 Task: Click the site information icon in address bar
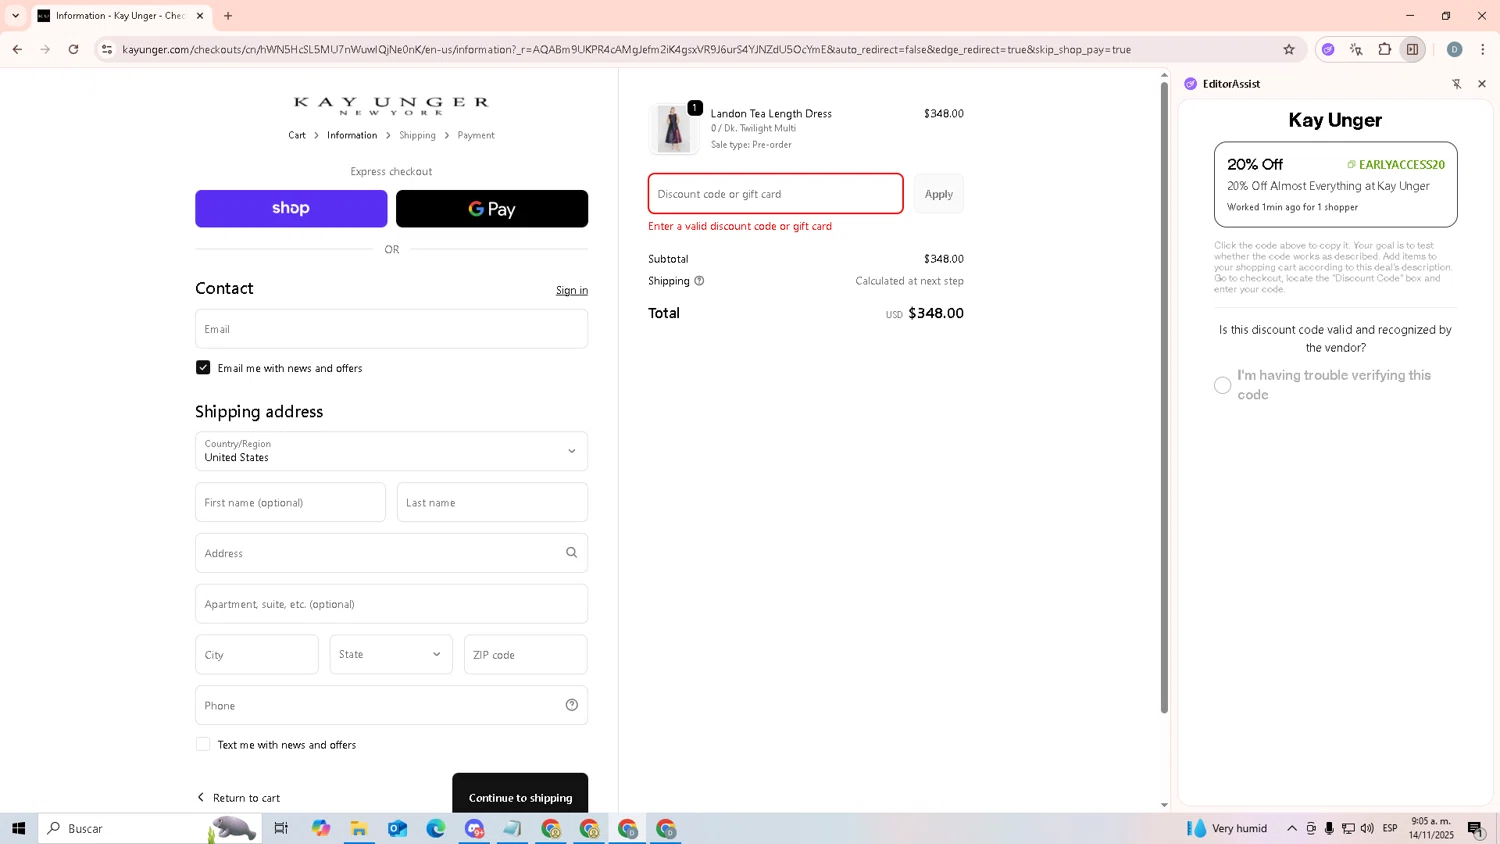(x=107, y=49)
